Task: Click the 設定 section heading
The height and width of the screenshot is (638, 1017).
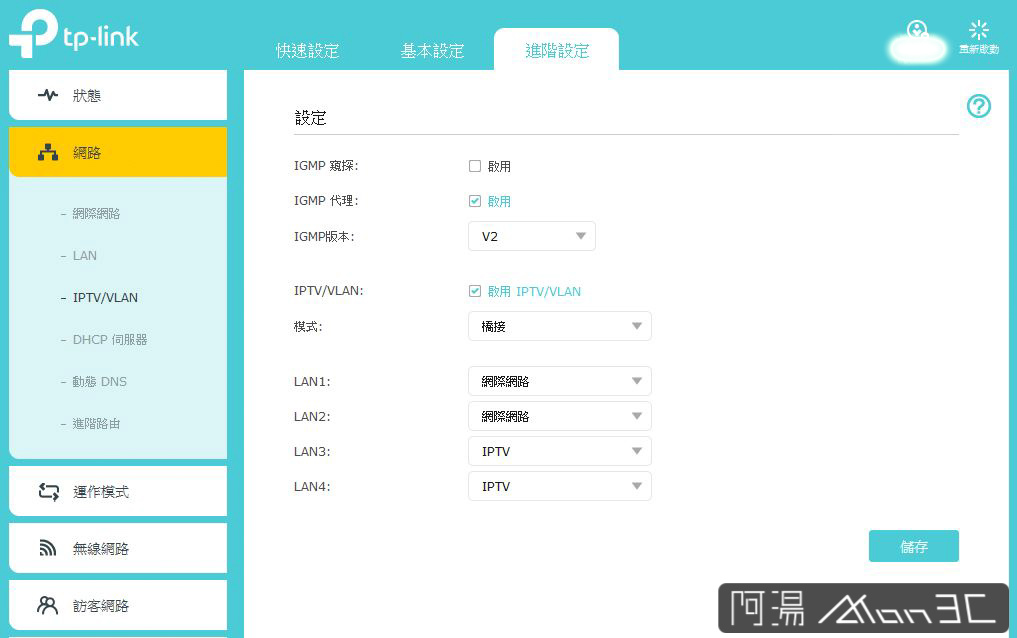Action: [x=310, y=118]
